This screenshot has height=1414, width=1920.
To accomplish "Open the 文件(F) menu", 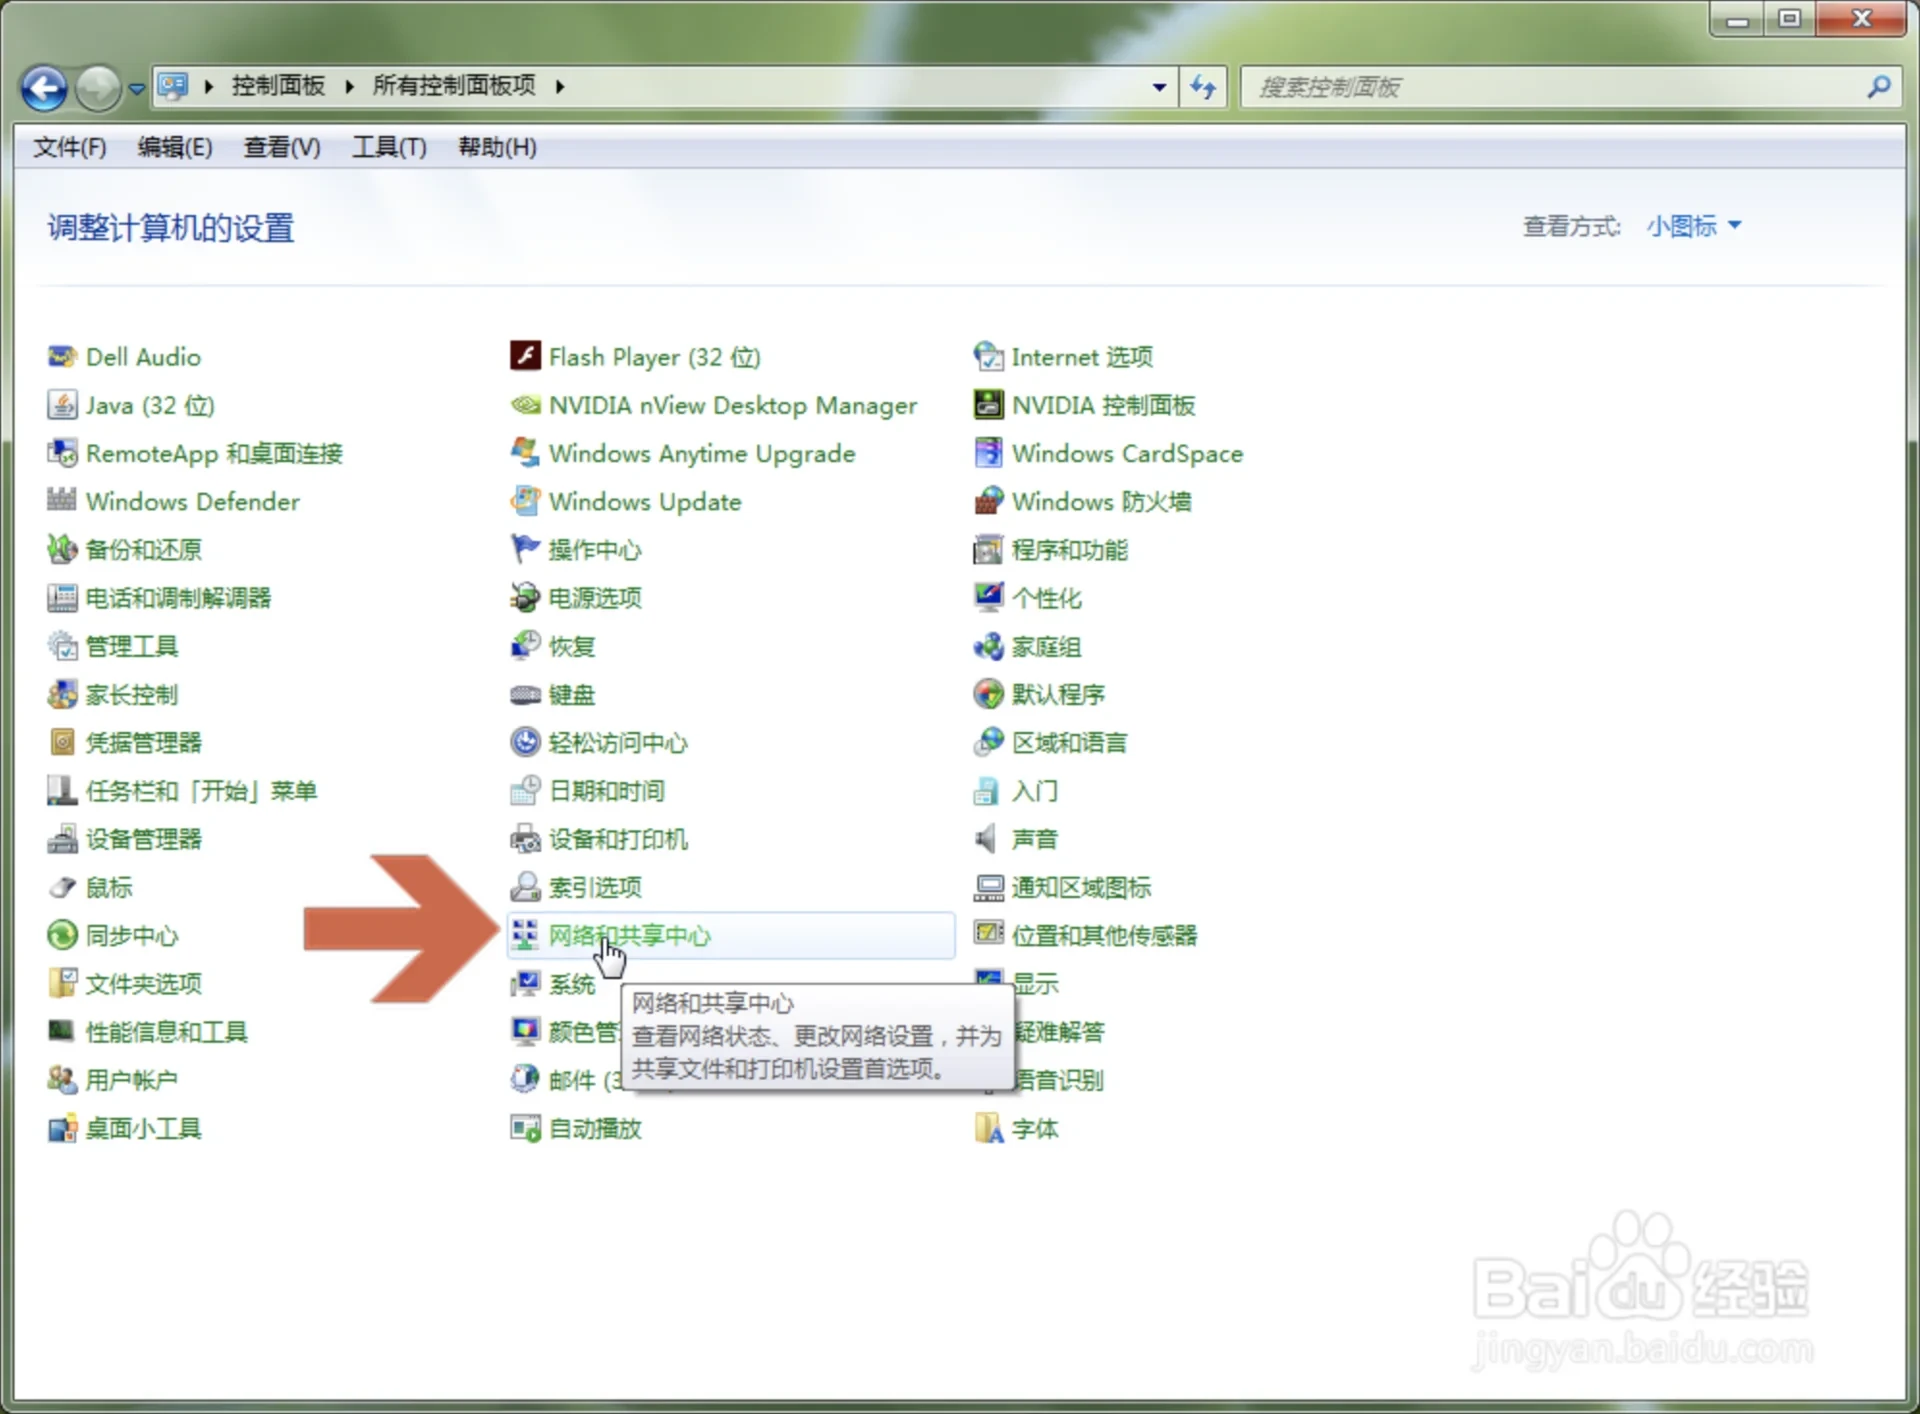I will click(69, 147).
